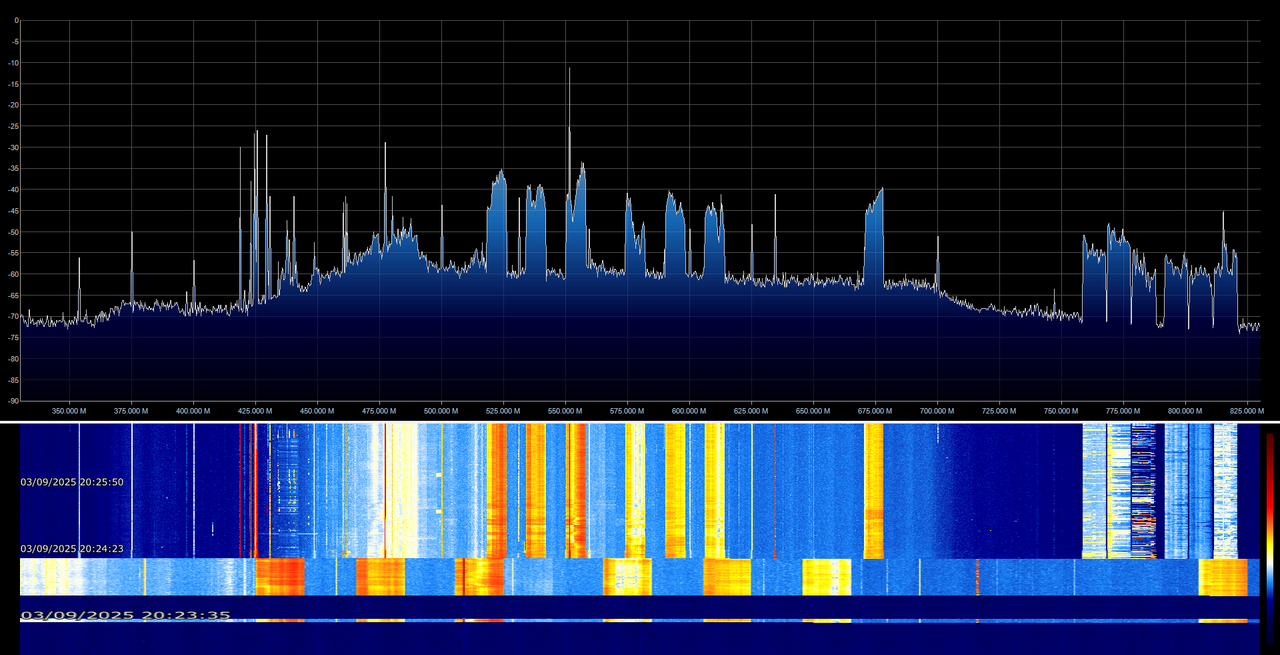Select the -80 dB level label
The width and height of the screenshot is (1280, 655).
pyautogui.click(x=13, y=359)
